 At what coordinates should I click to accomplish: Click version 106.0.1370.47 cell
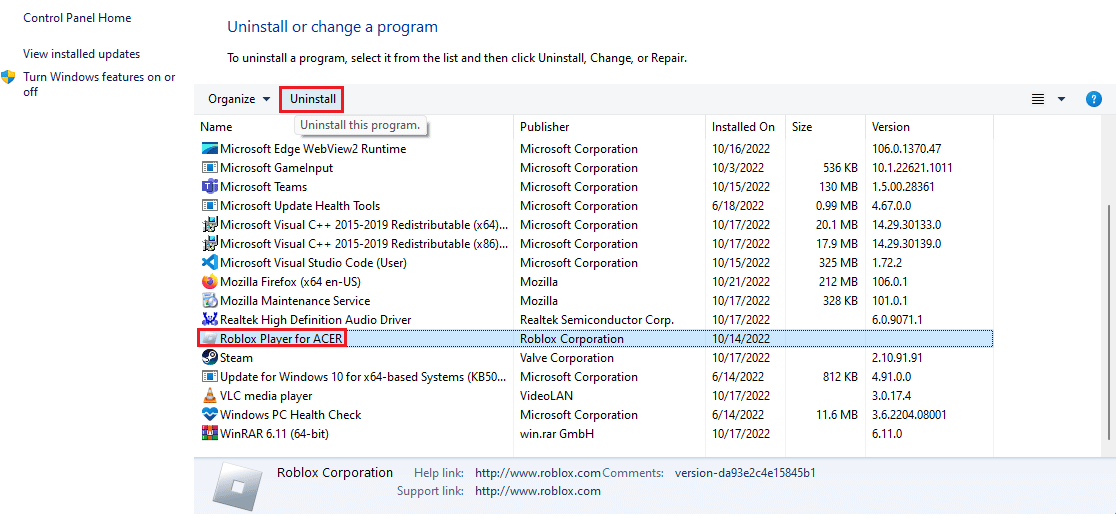click(907, 149)
